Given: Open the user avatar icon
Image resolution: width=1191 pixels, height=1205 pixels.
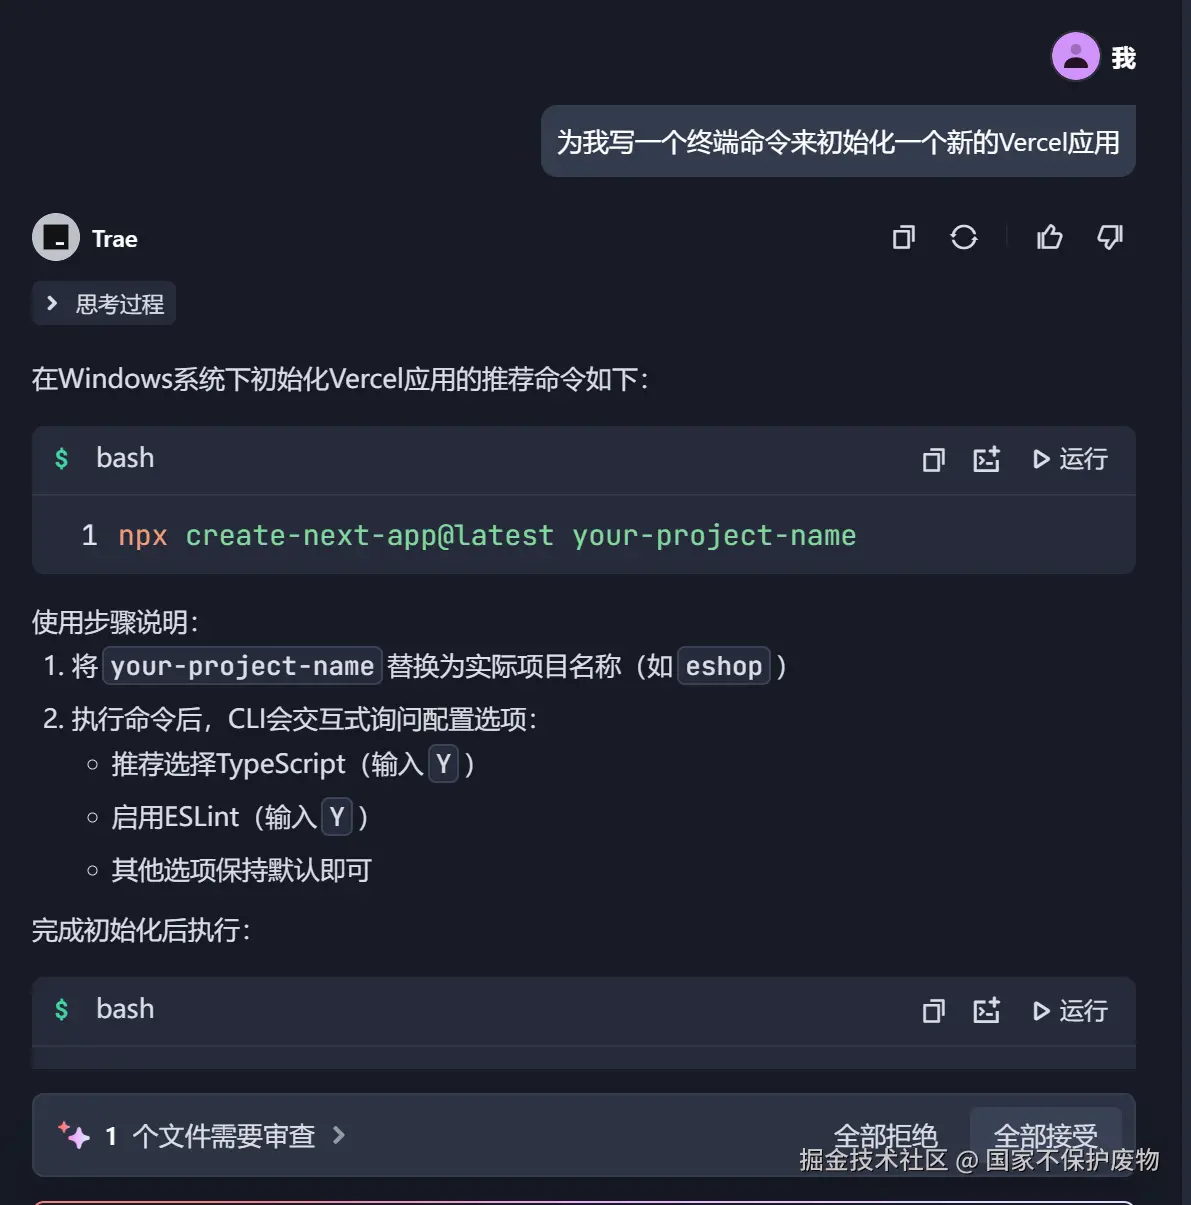Looking at the screenshot, I should pyautogui.click(x=1075, y=57).
